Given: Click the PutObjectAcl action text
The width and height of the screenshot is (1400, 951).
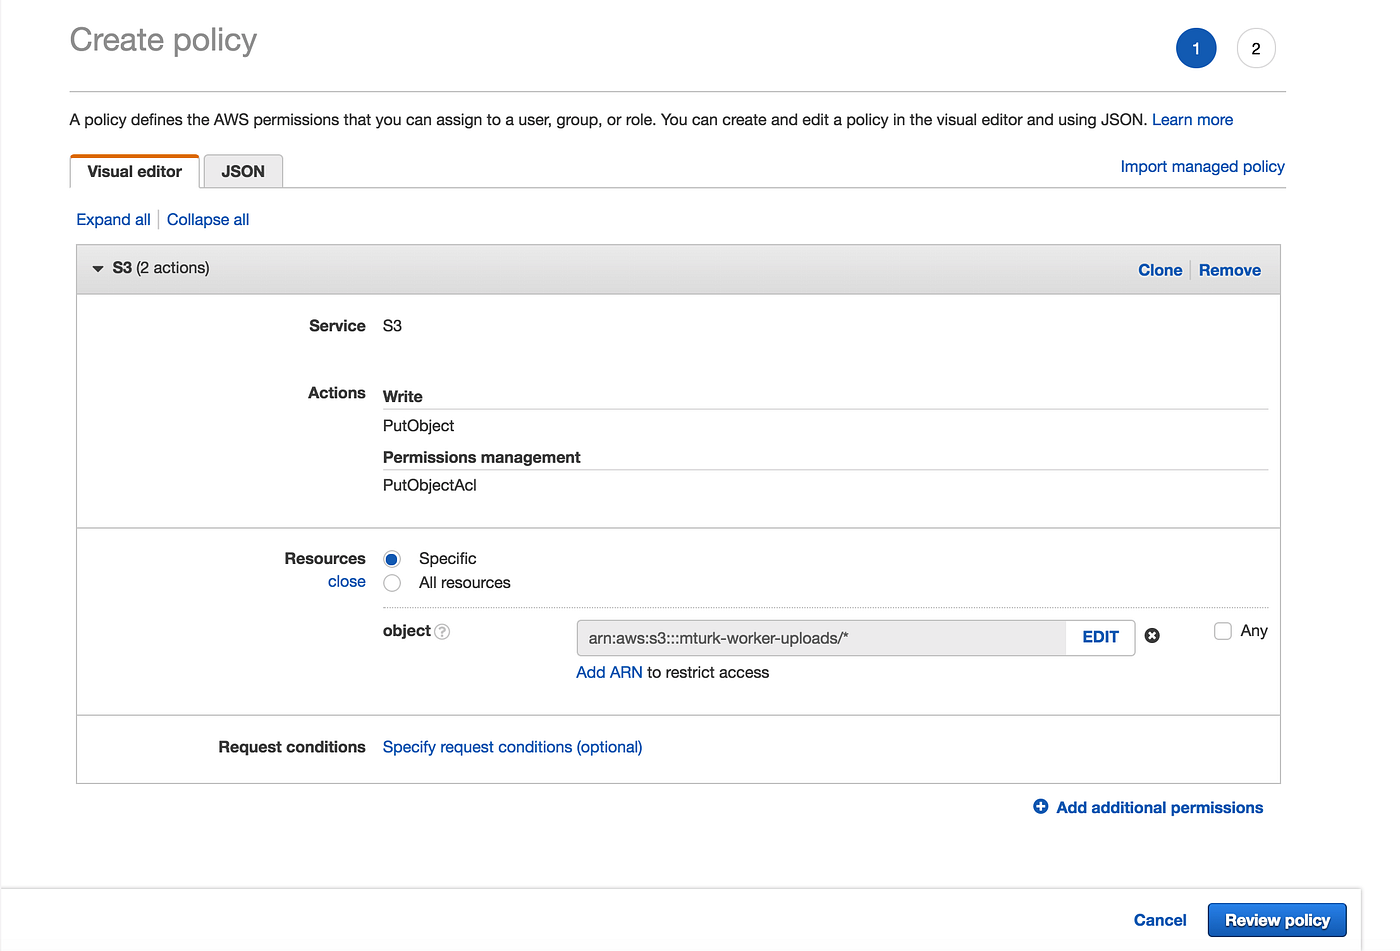Looking at the screenshot, I should (x=430, y=486).
